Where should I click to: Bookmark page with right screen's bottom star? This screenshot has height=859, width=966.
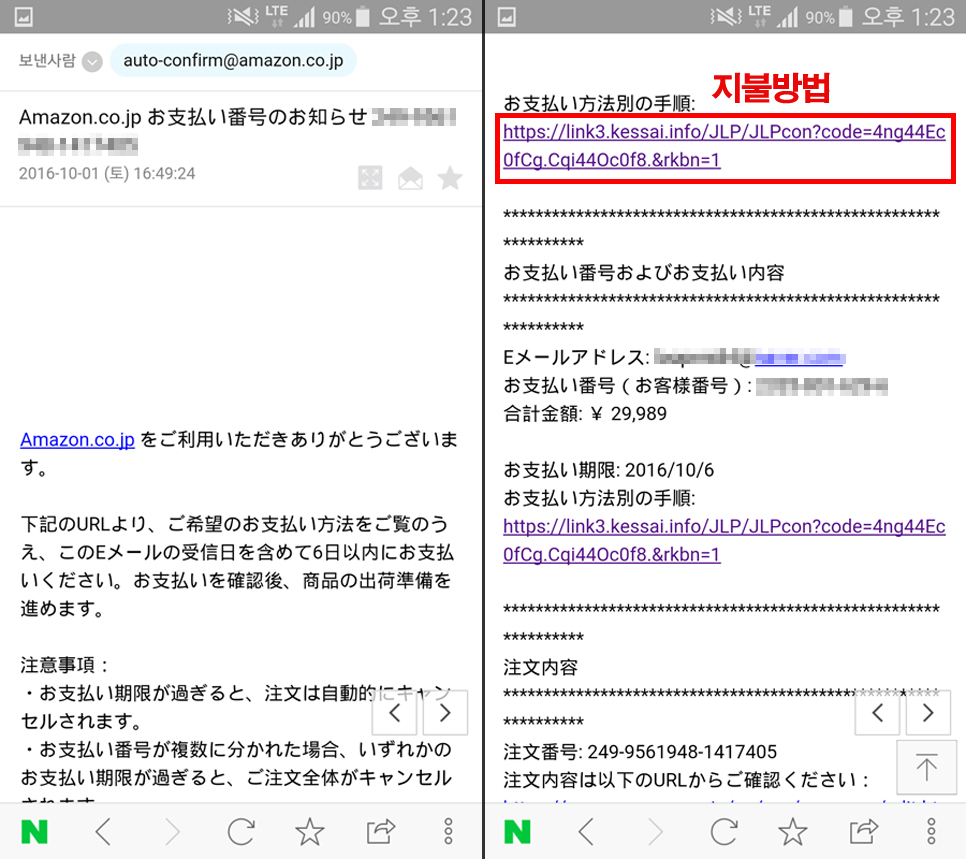(x=793, y=832)
